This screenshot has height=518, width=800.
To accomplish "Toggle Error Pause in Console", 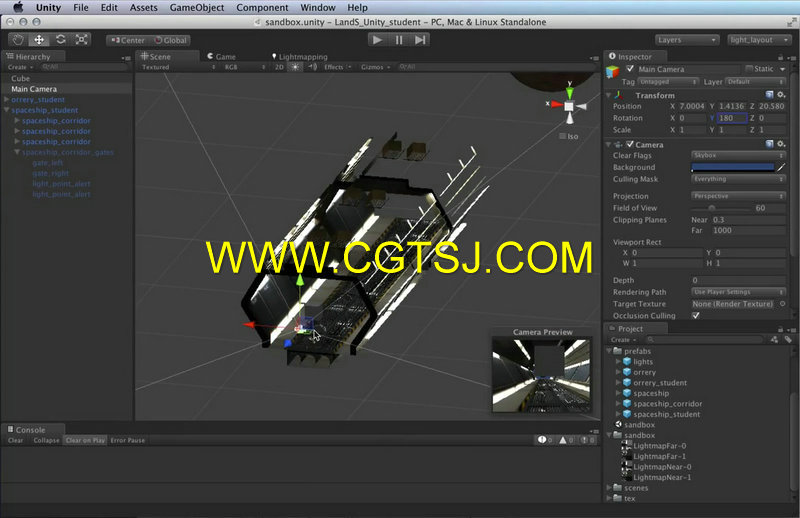I will coord(128,440).
